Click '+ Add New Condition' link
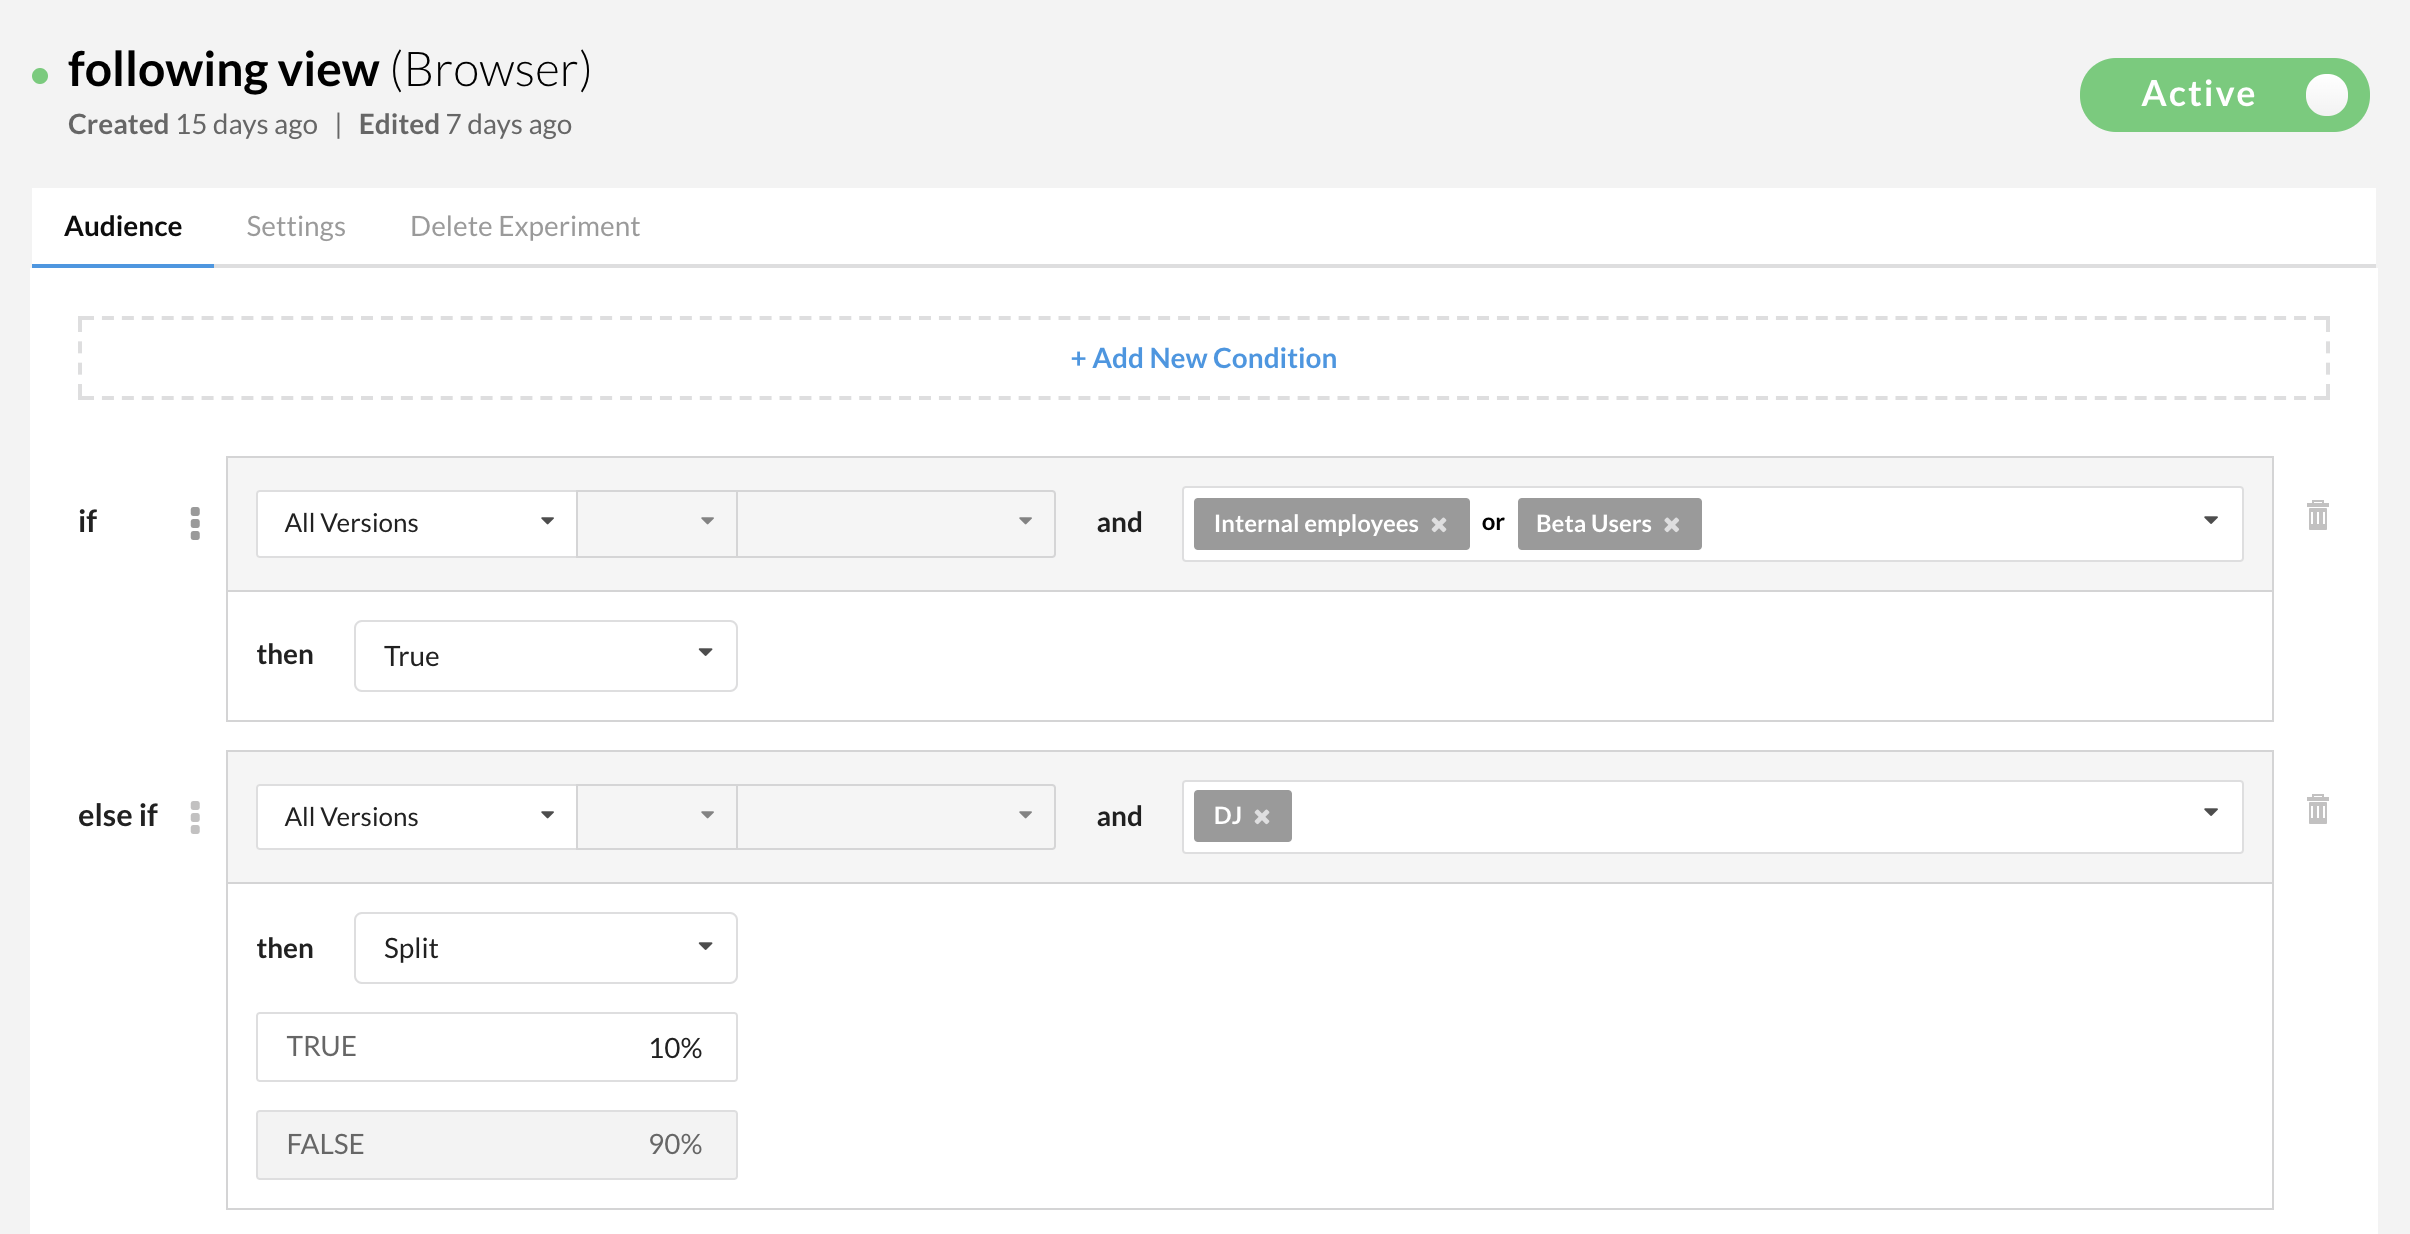 (1203, 358)
